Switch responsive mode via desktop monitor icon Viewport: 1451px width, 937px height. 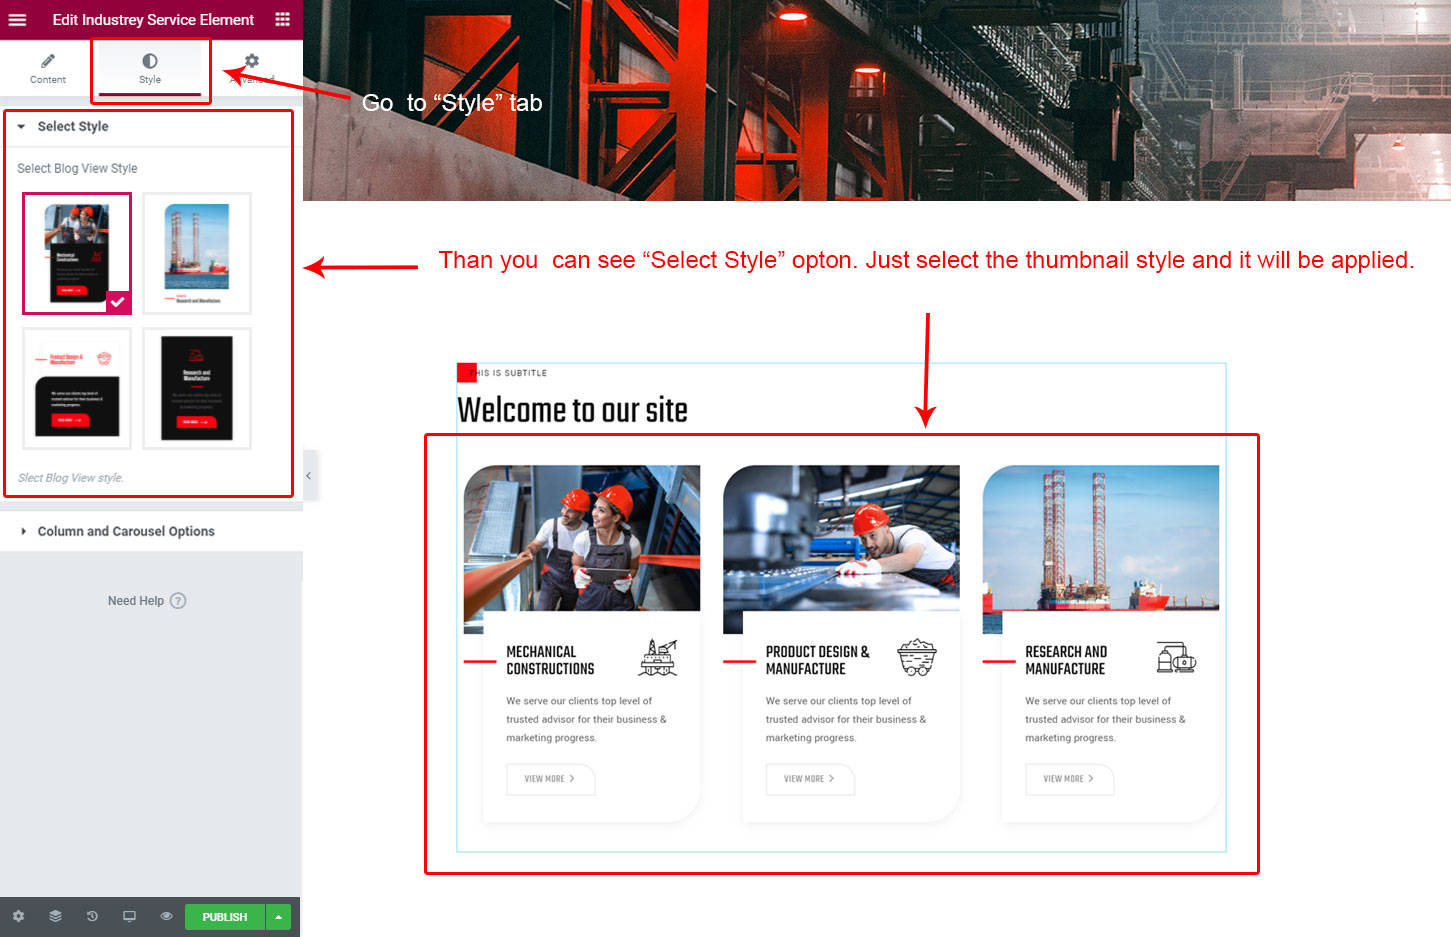pyautogui.click(x=129, y=916)
